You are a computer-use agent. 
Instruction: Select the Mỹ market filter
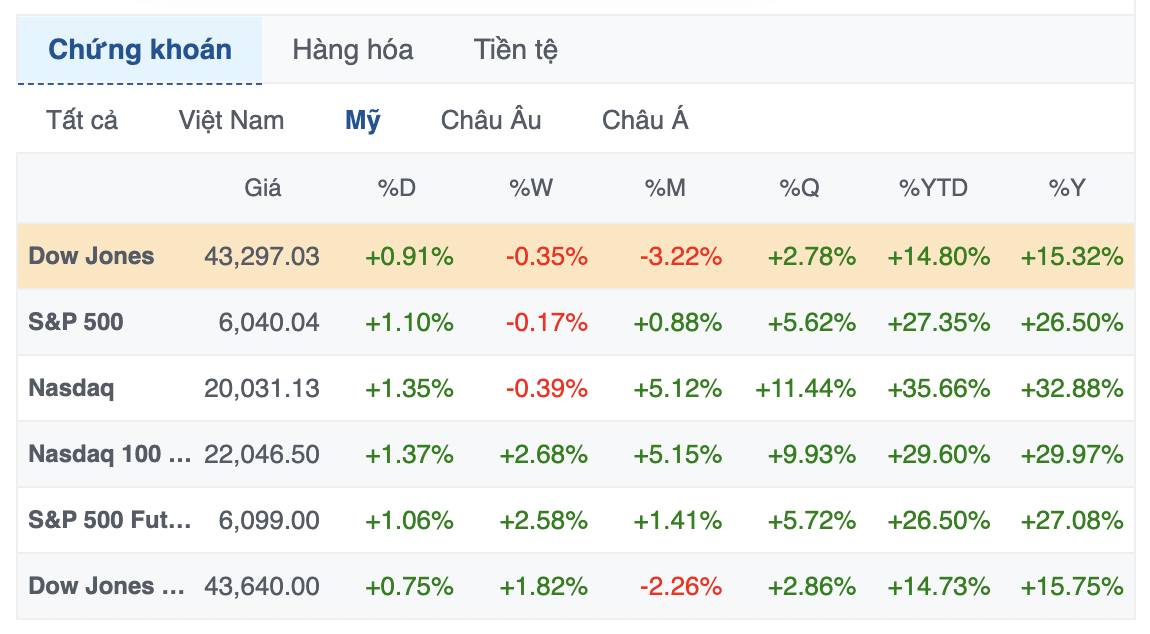[x=364, y=120]
